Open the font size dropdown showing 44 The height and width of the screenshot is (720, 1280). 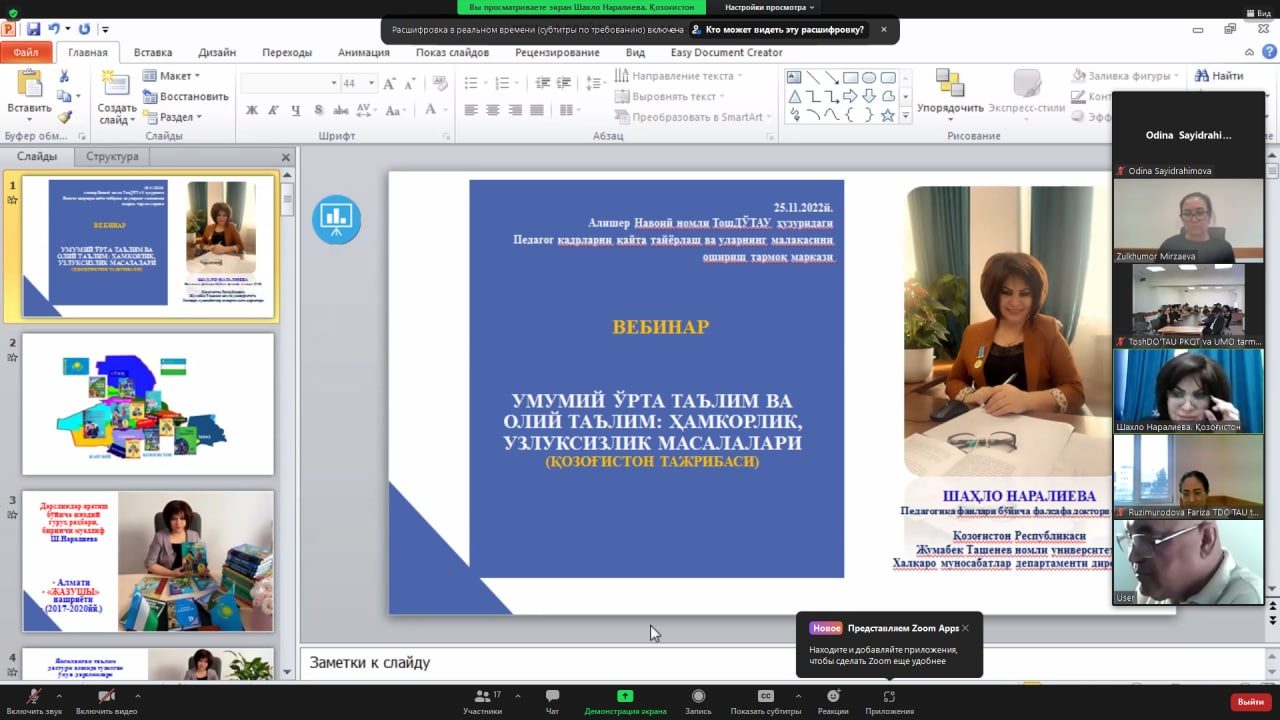[371, 83]
